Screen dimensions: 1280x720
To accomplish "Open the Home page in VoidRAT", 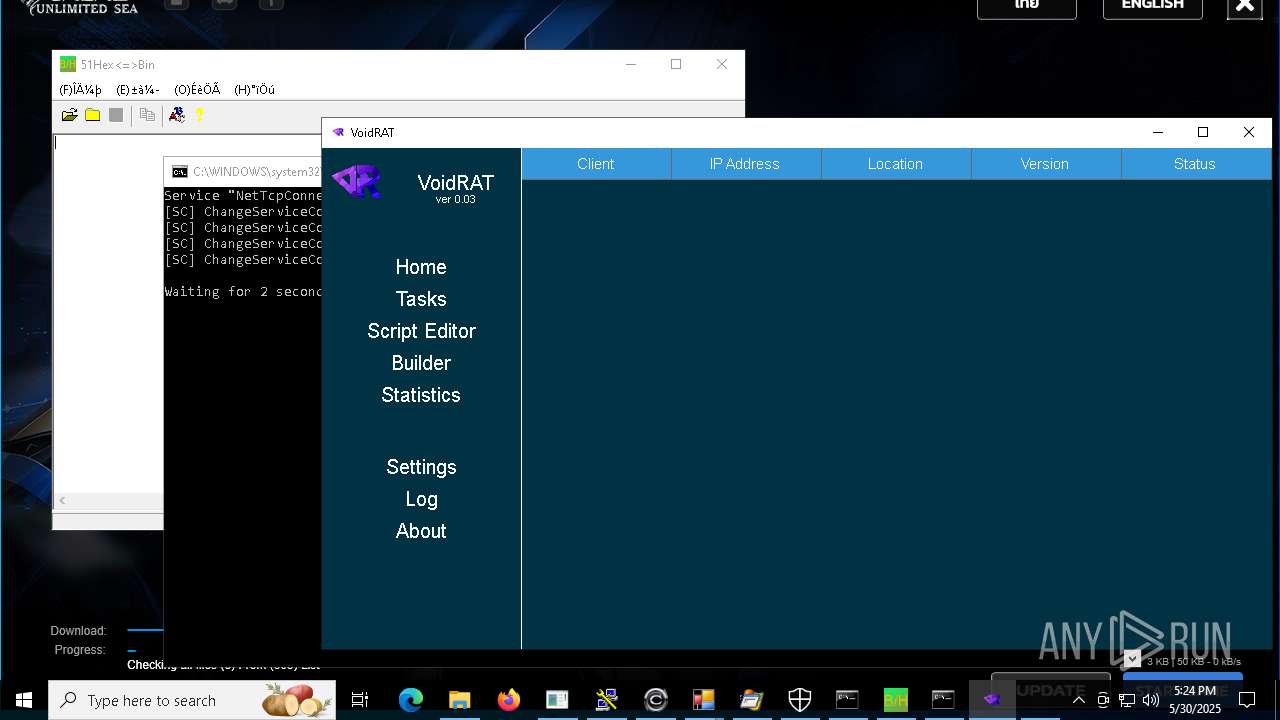I will [421, 267].
